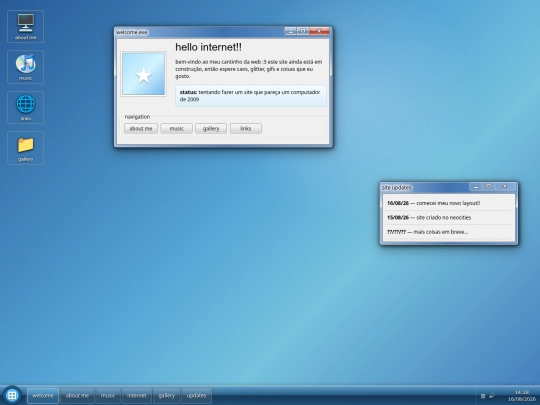Select the about me taskbar item
Screen dimensions: 540x405
77,396
